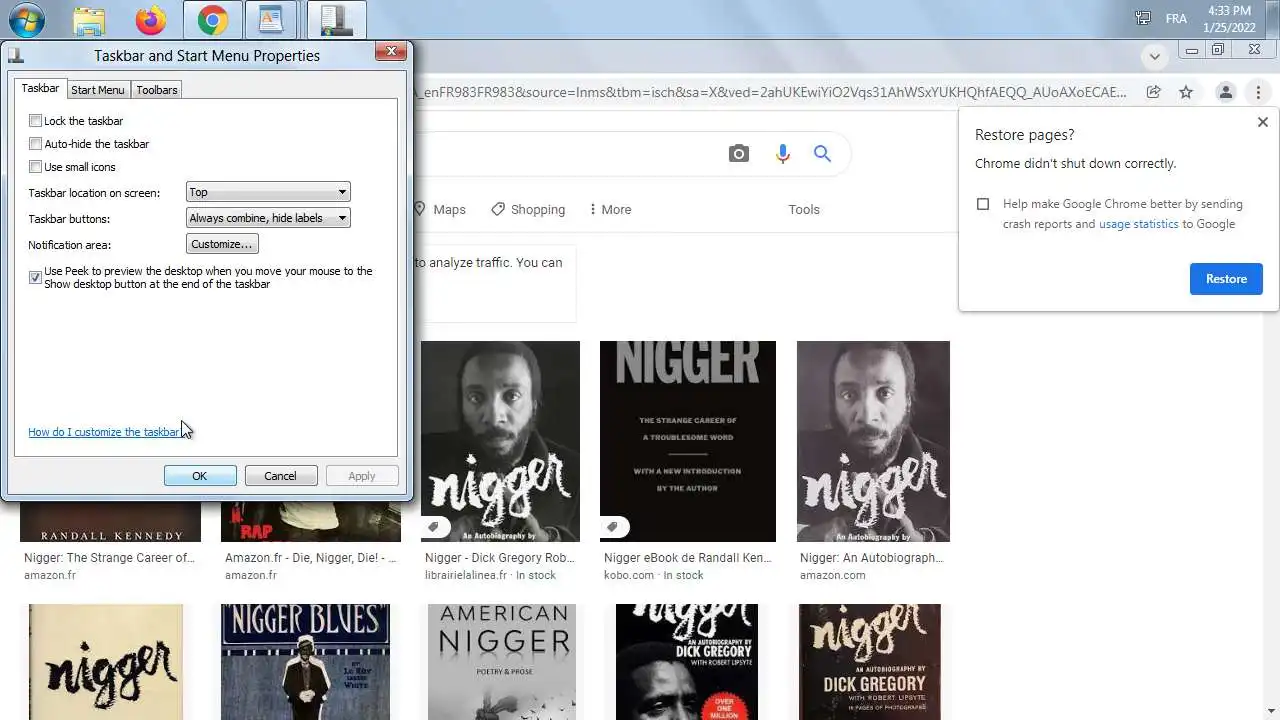The image size is (1280, 720).
Task: Tick the crash reports checkbox in Chrome
Action: (983, 204)
